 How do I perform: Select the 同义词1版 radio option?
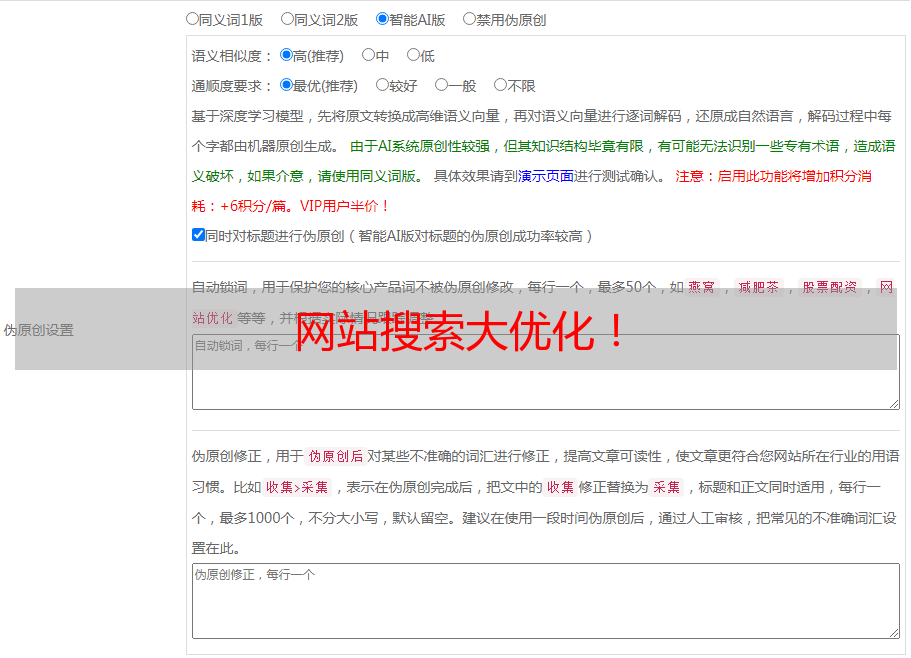pos(192,19)
